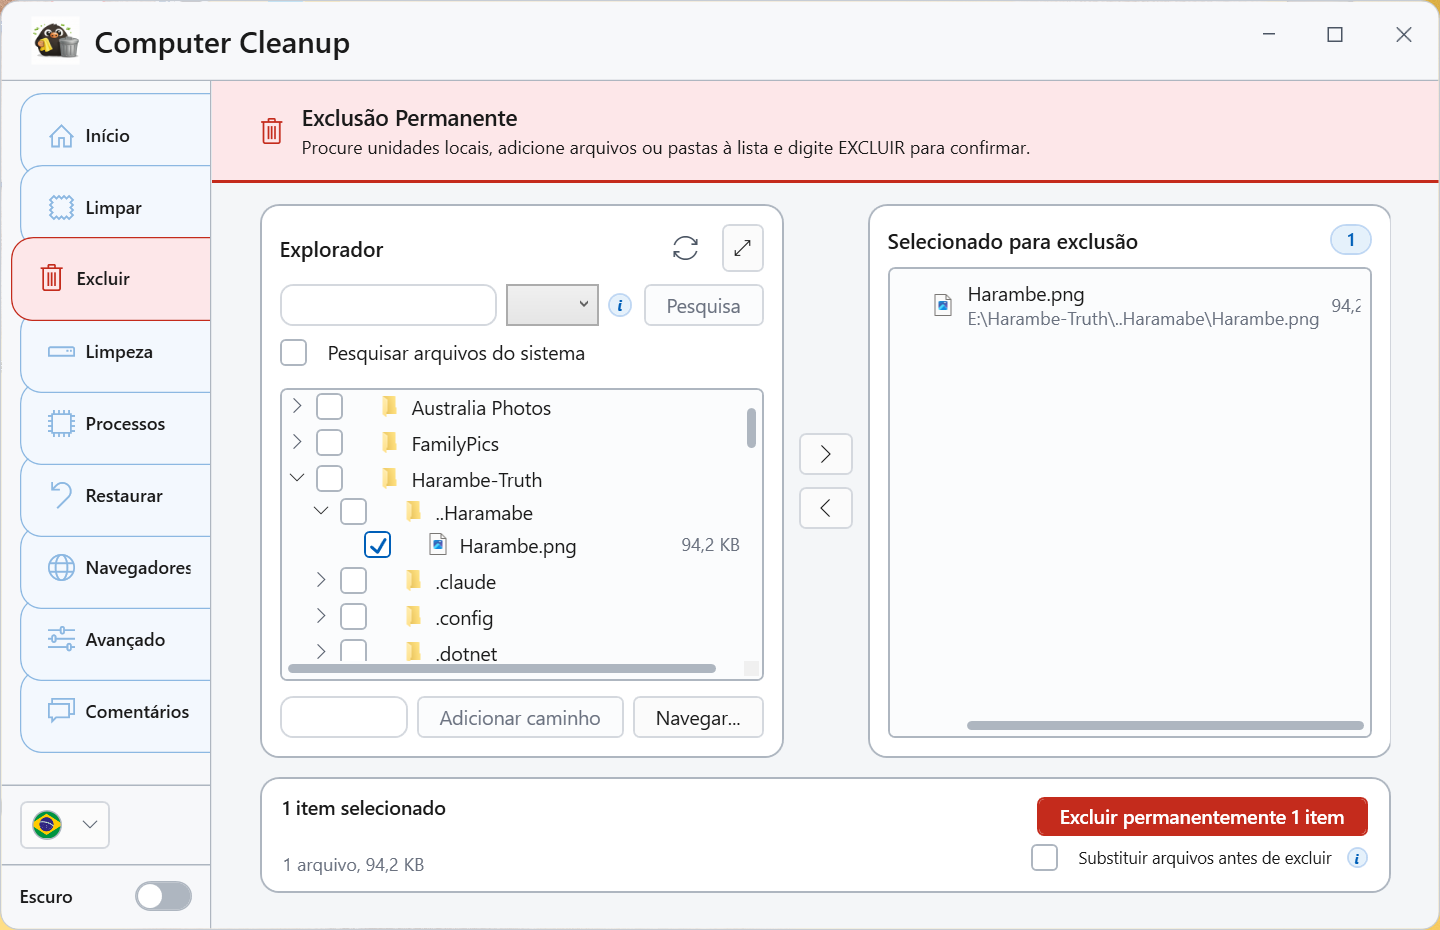1440x930 pixels.
Task: Click the Pesquisa button
Action: [704, 305]
